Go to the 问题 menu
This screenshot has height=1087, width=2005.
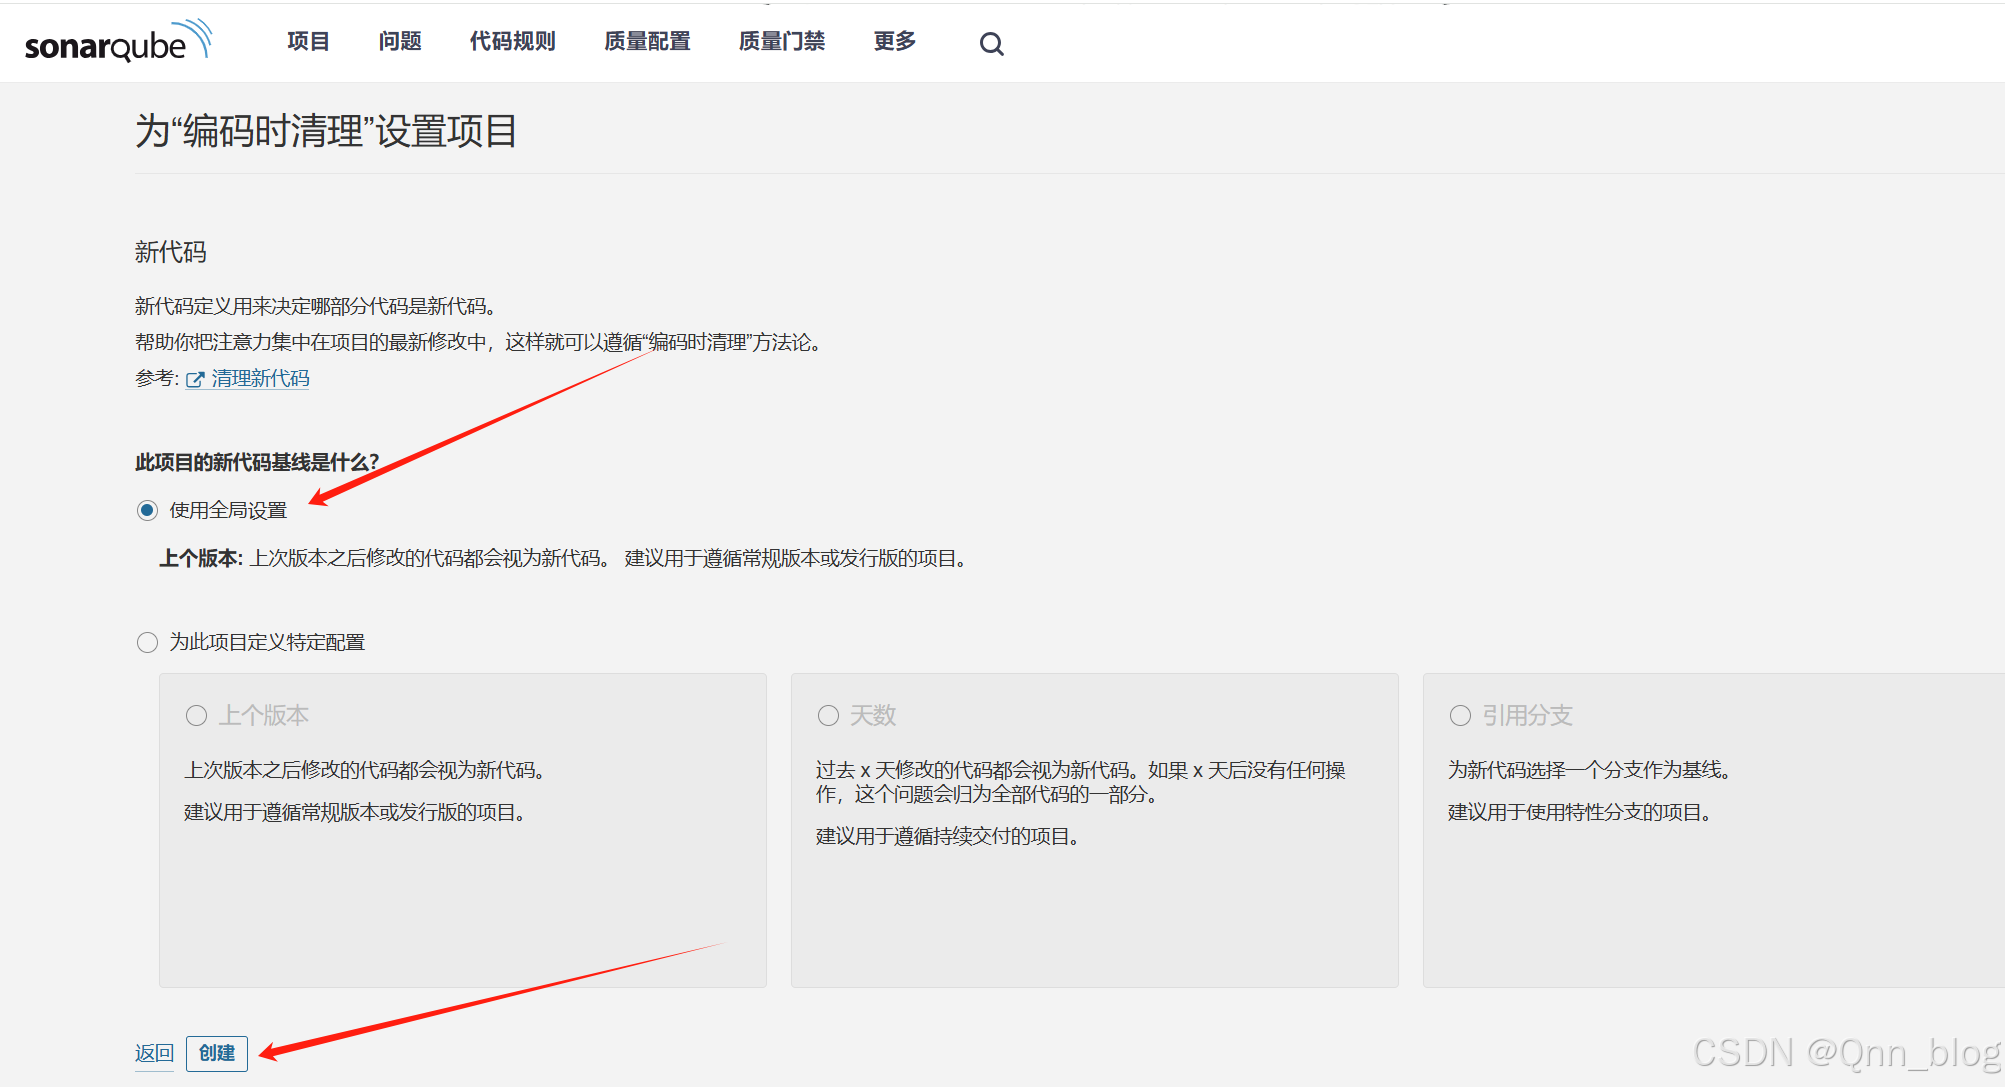coord(400,42)
